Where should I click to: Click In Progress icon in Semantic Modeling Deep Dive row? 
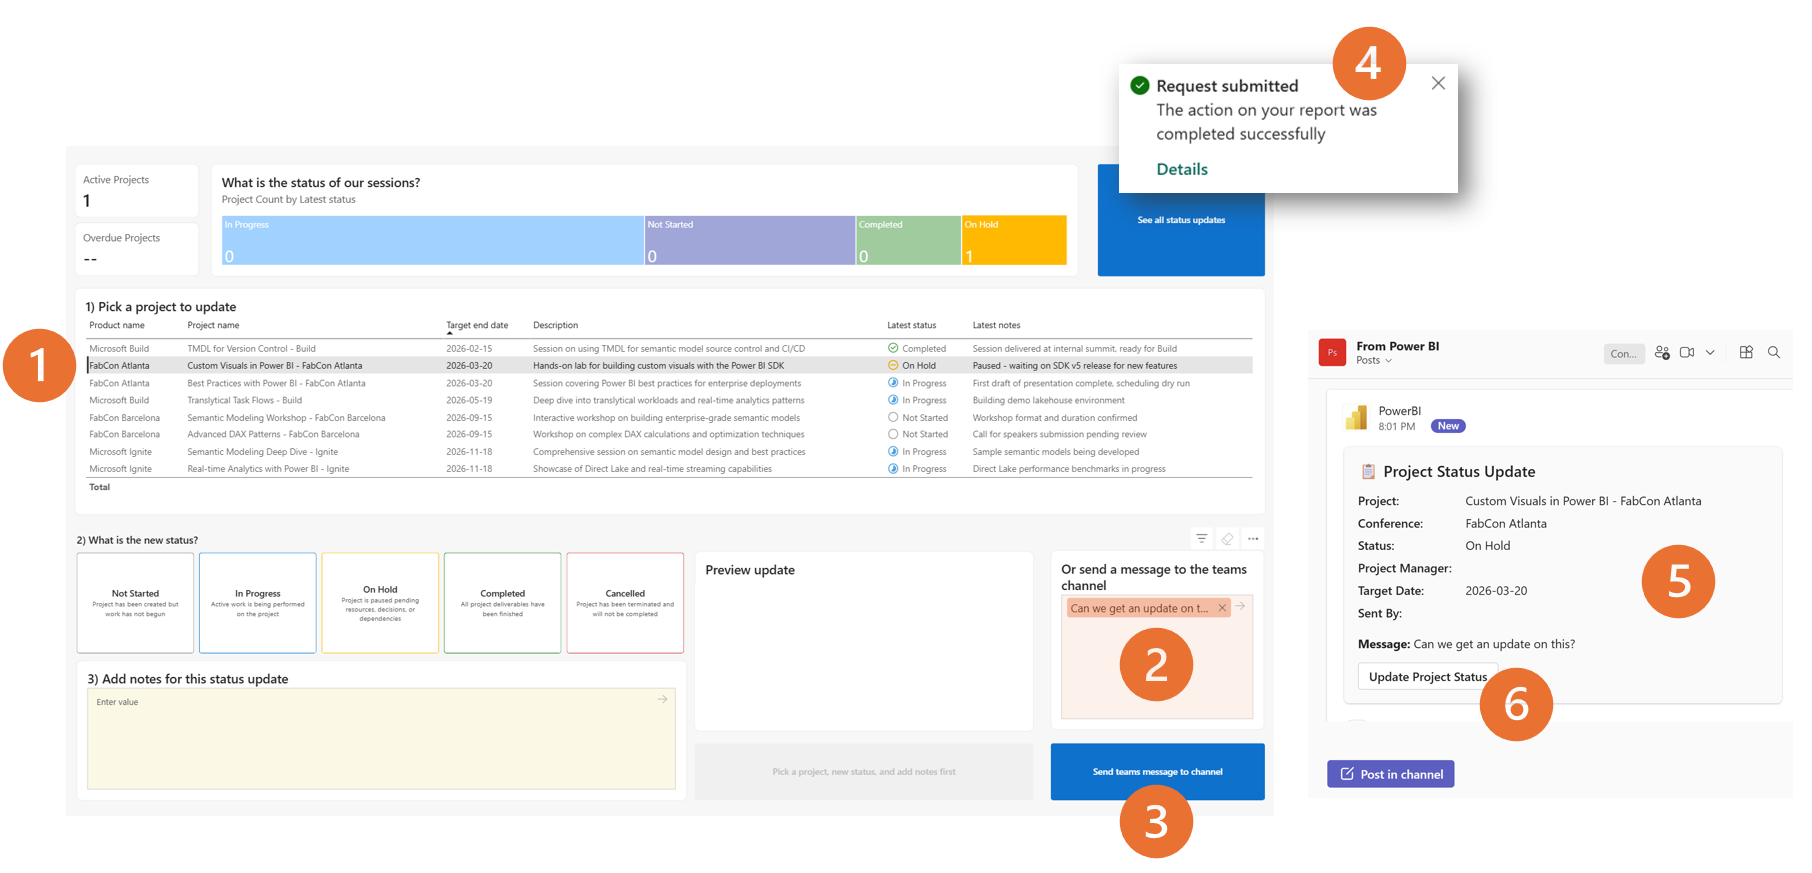(x=893, y=451)
